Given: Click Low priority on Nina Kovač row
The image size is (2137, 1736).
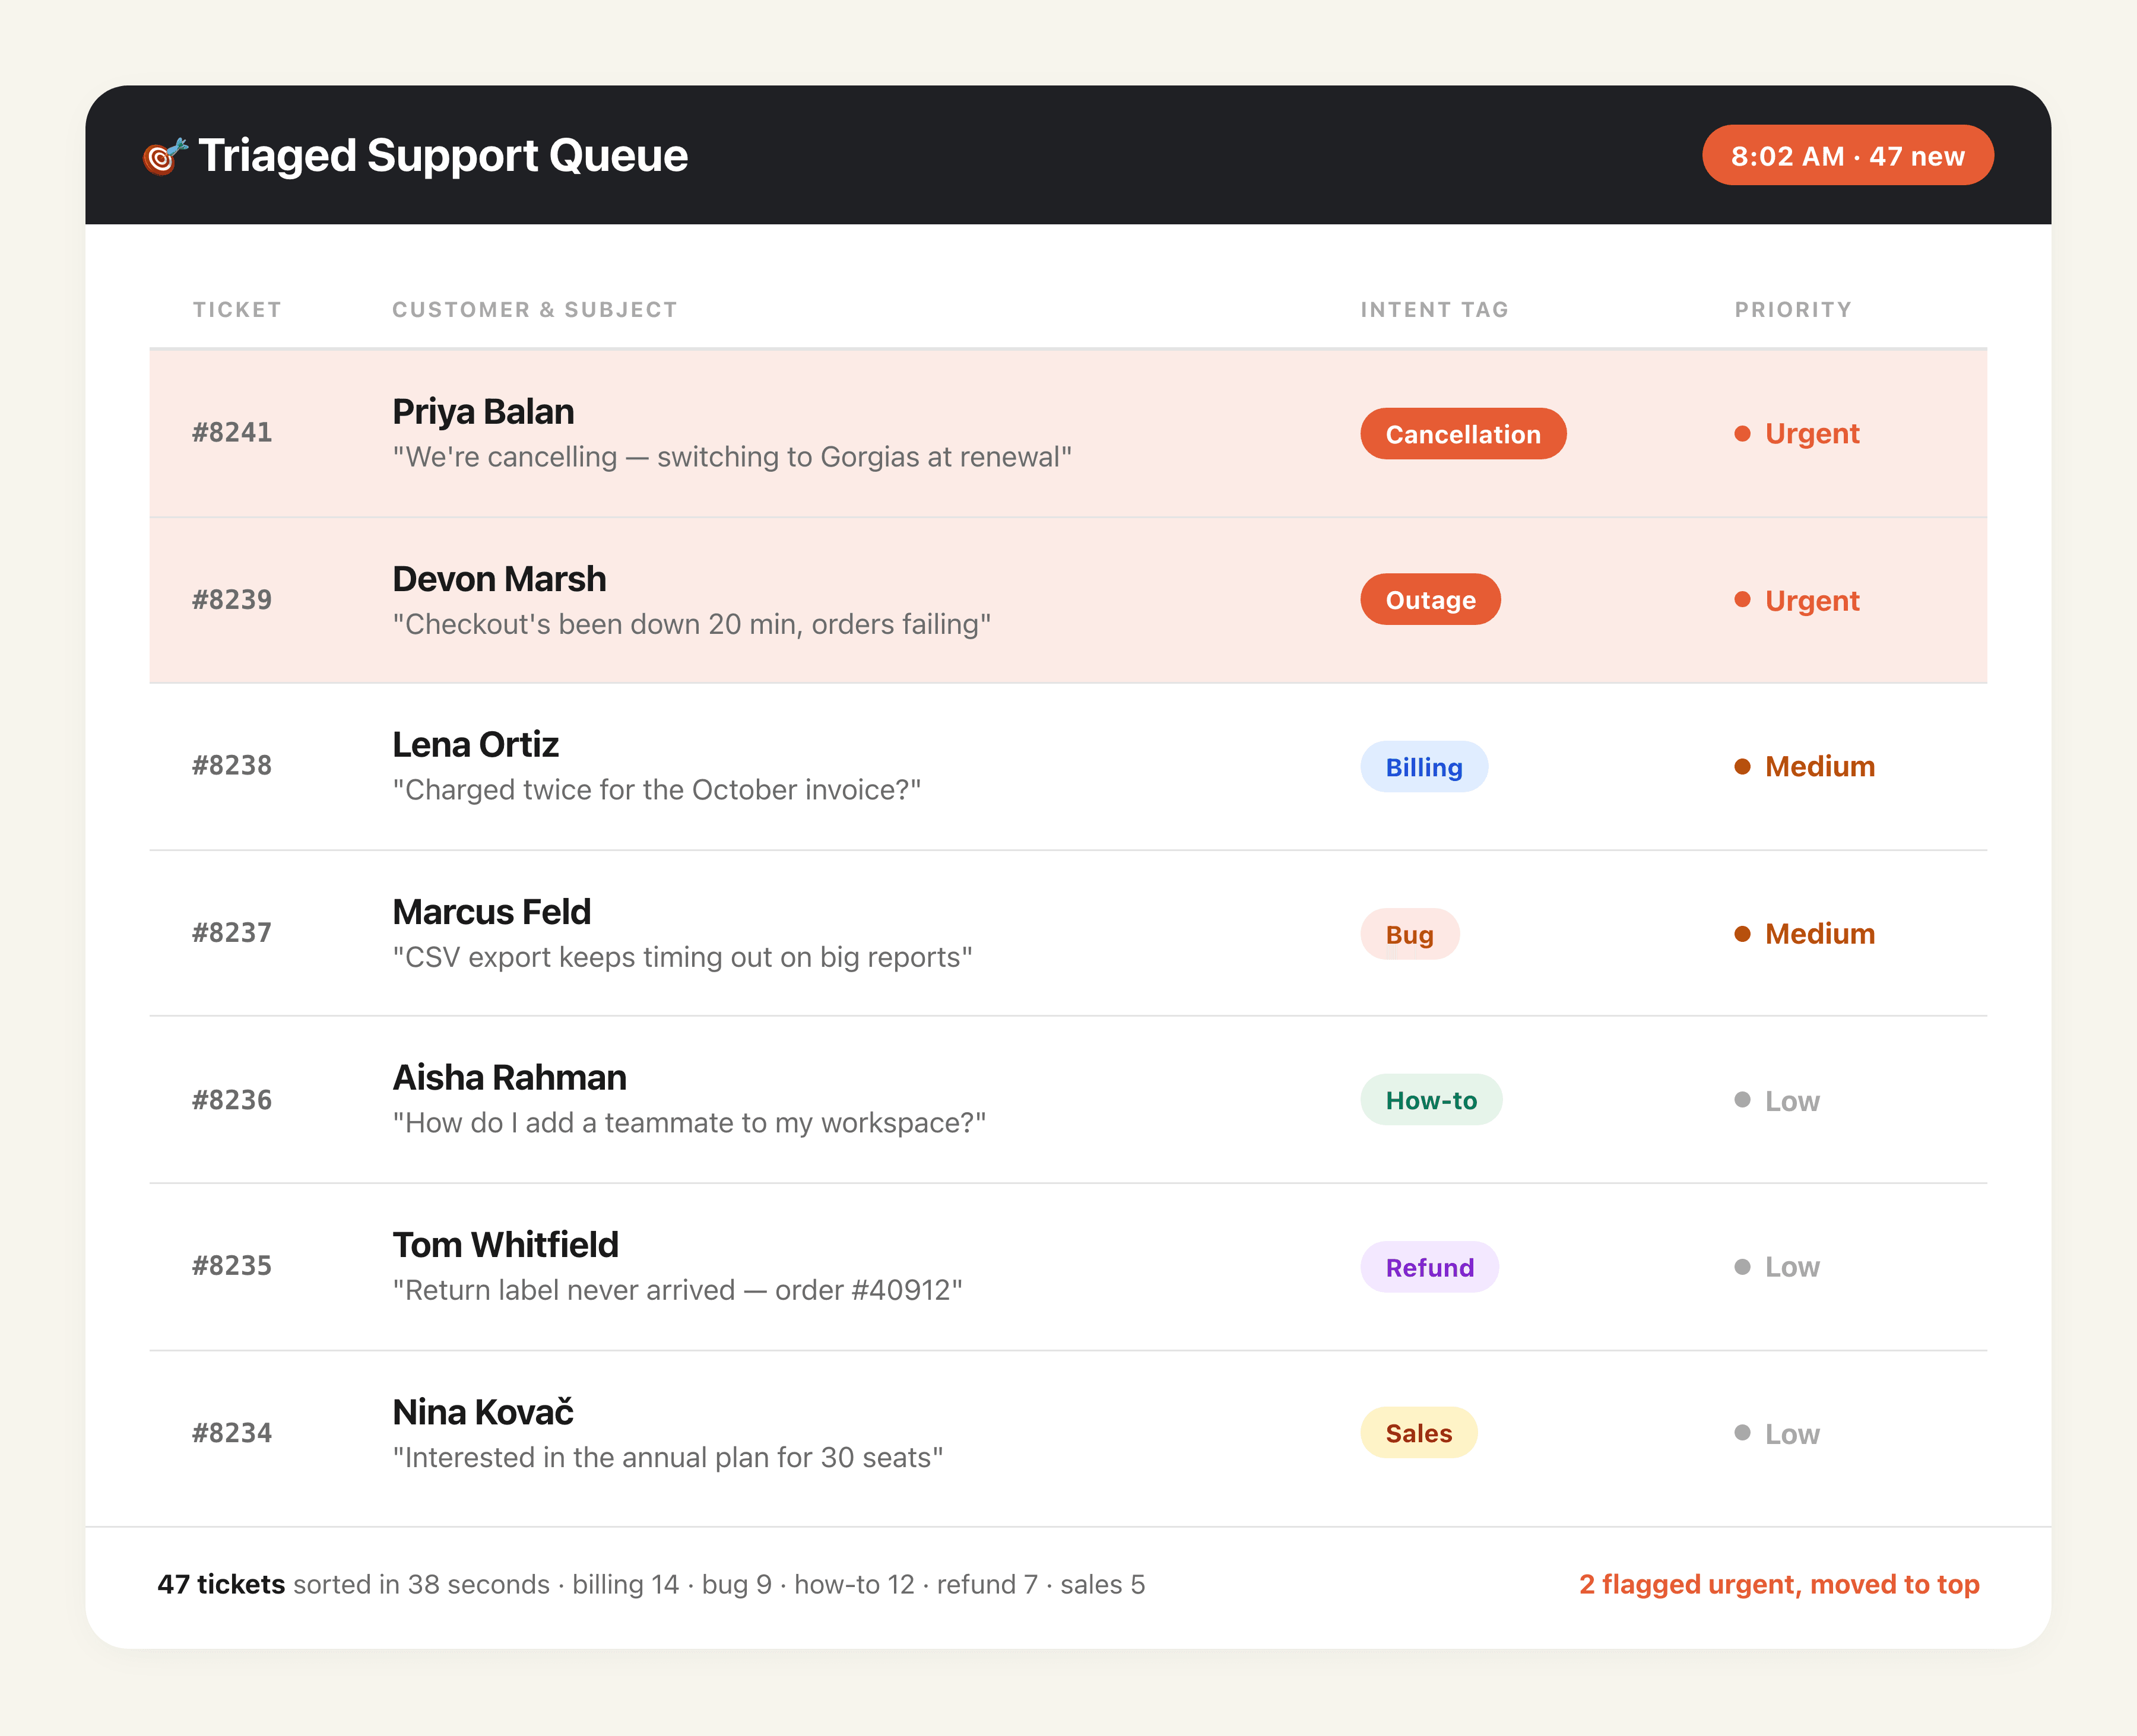Looking at the screenshot, I should point(1777,1433).
